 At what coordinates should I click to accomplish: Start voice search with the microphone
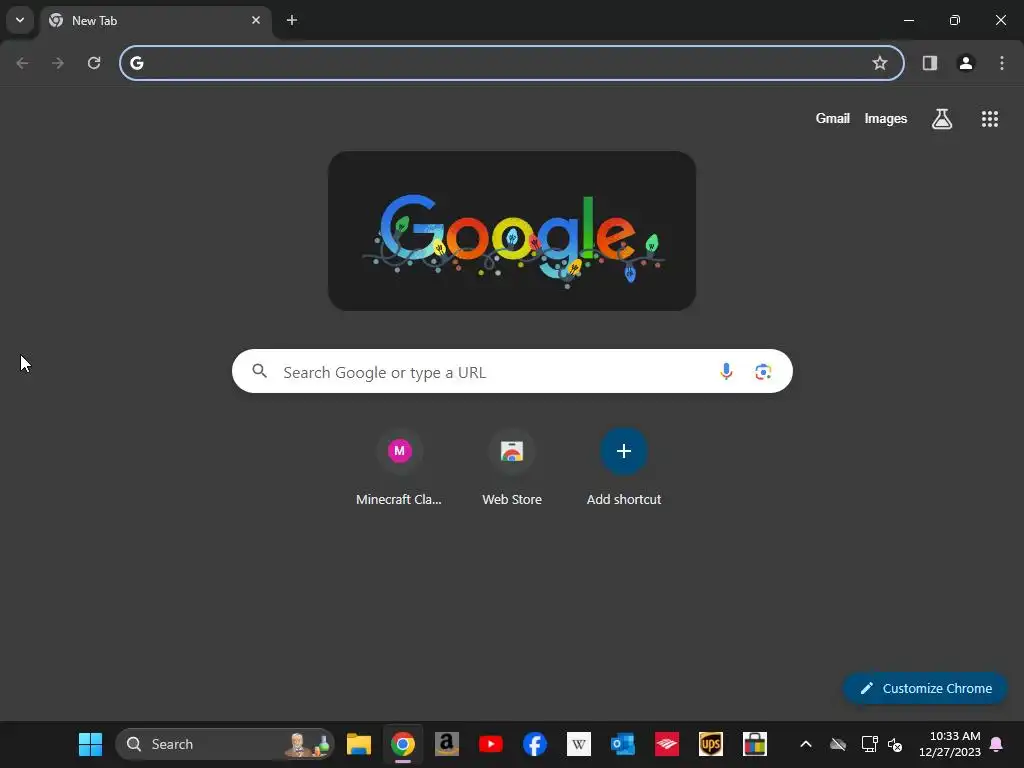(726, 372)
